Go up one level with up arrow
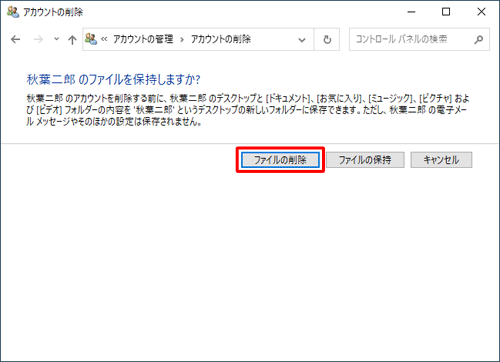This screenshot has width=500, height=362. click(72, 40)
